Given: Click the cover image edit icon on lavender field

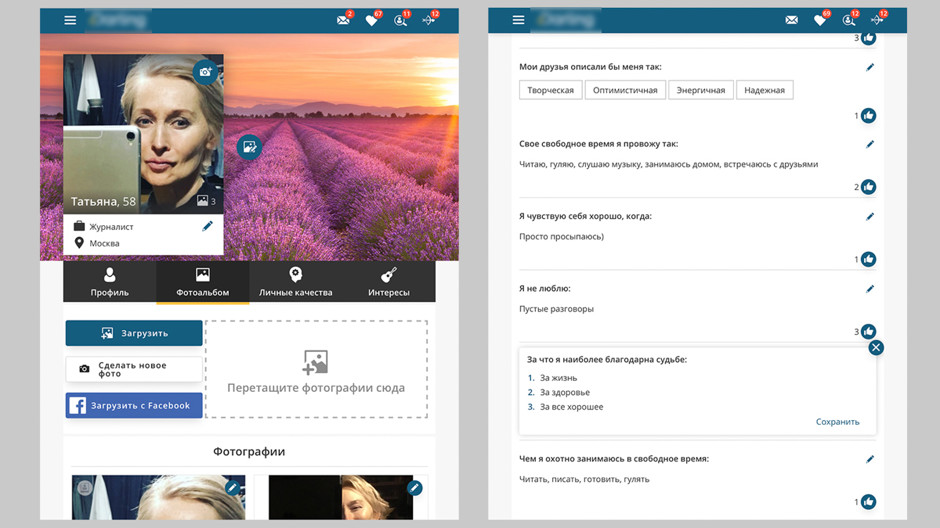Looking at the screenshot, I should pos(248,147).
